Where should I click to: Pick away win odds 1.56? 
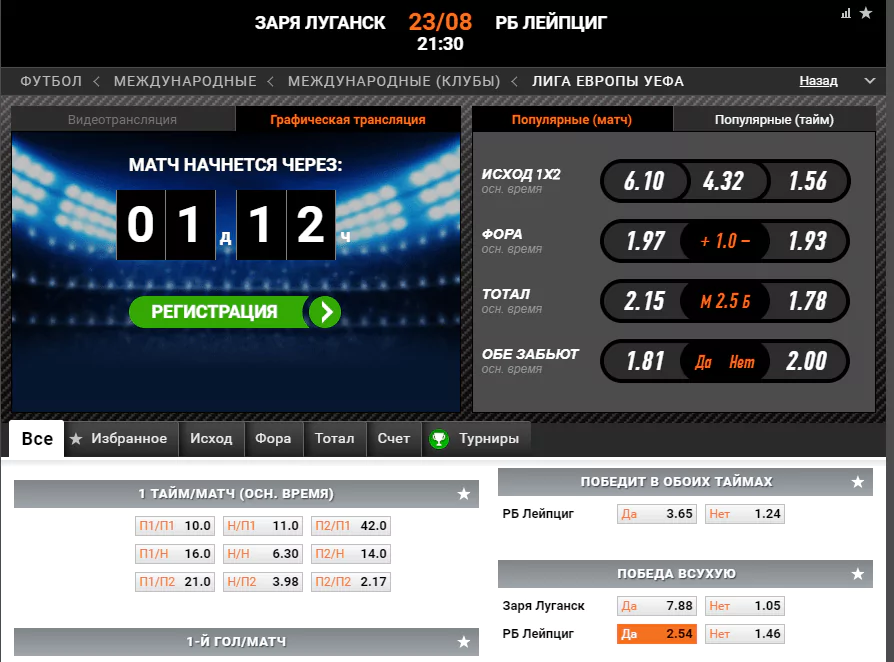(807, 181)
